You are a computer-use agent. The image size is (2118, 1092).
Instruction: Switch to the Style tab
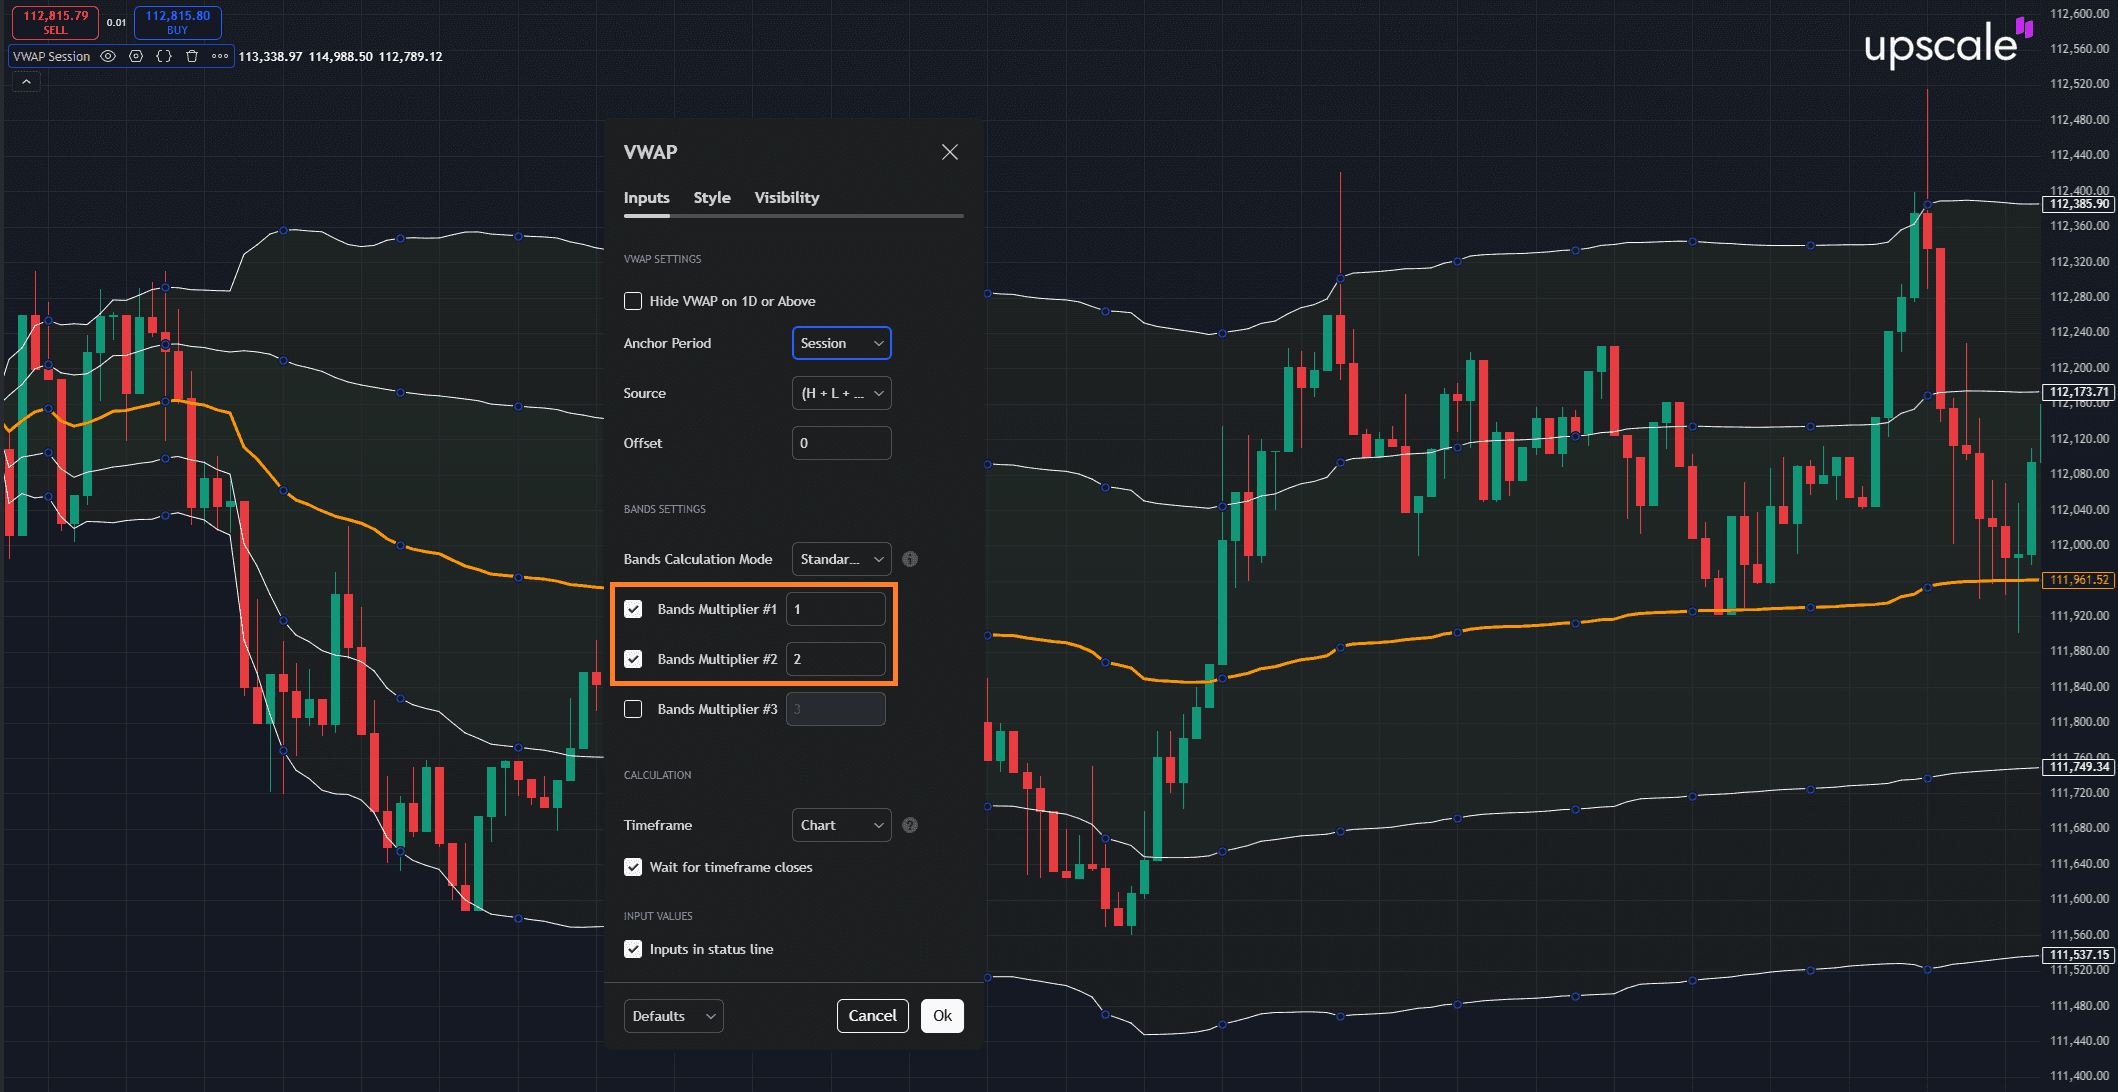[712, 197]
